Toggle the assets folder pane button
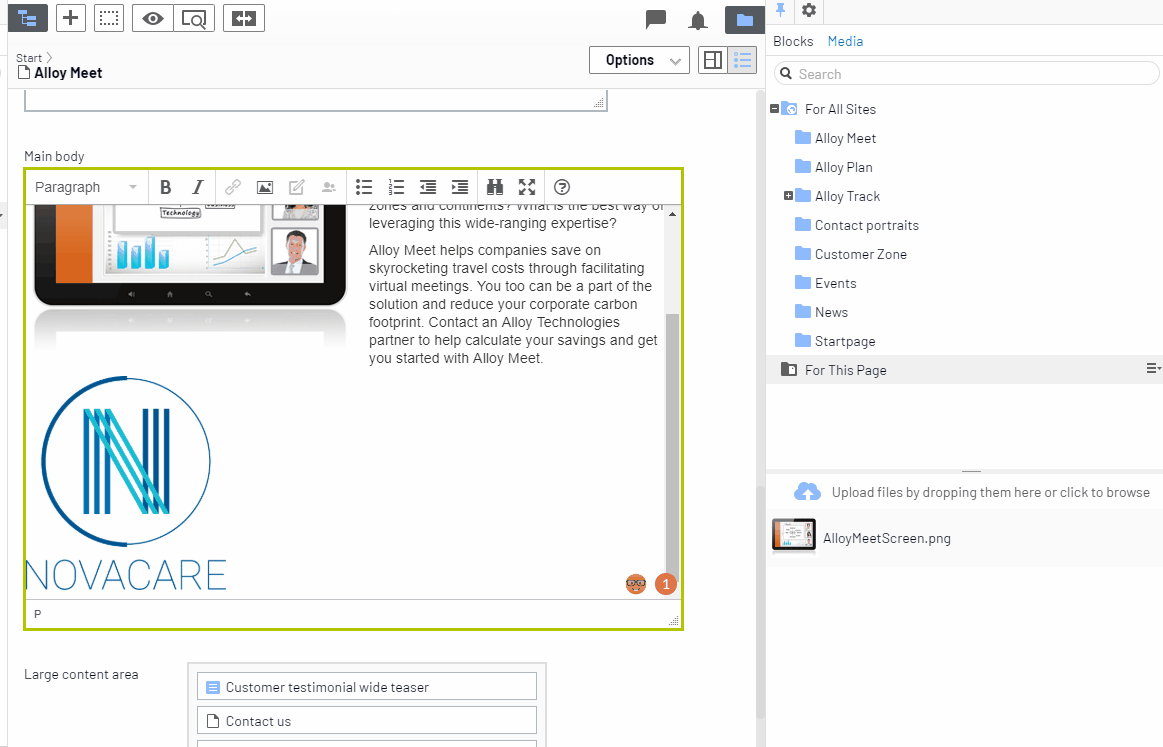This screenshot has width=1163, height=747. 745,20
